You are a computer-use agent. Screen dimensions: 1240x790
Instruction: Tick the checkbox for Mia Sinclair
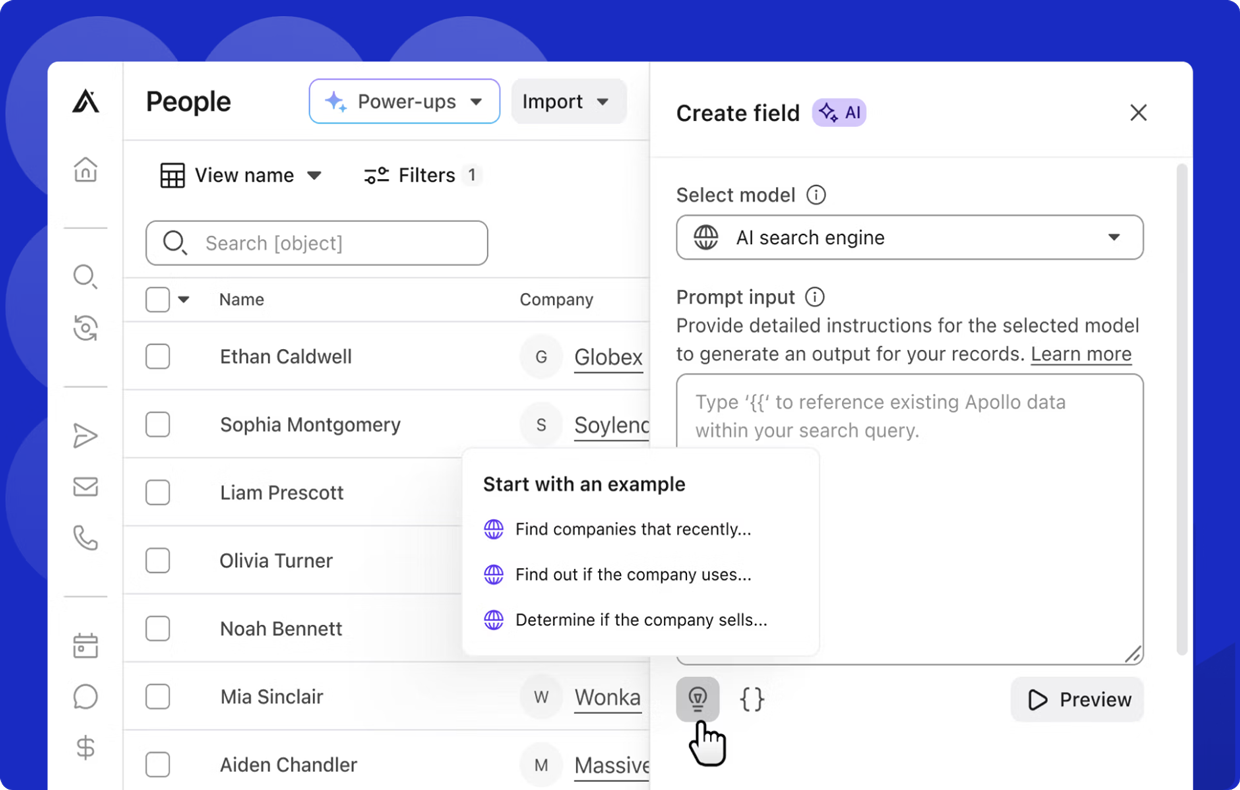pos(158,697)
